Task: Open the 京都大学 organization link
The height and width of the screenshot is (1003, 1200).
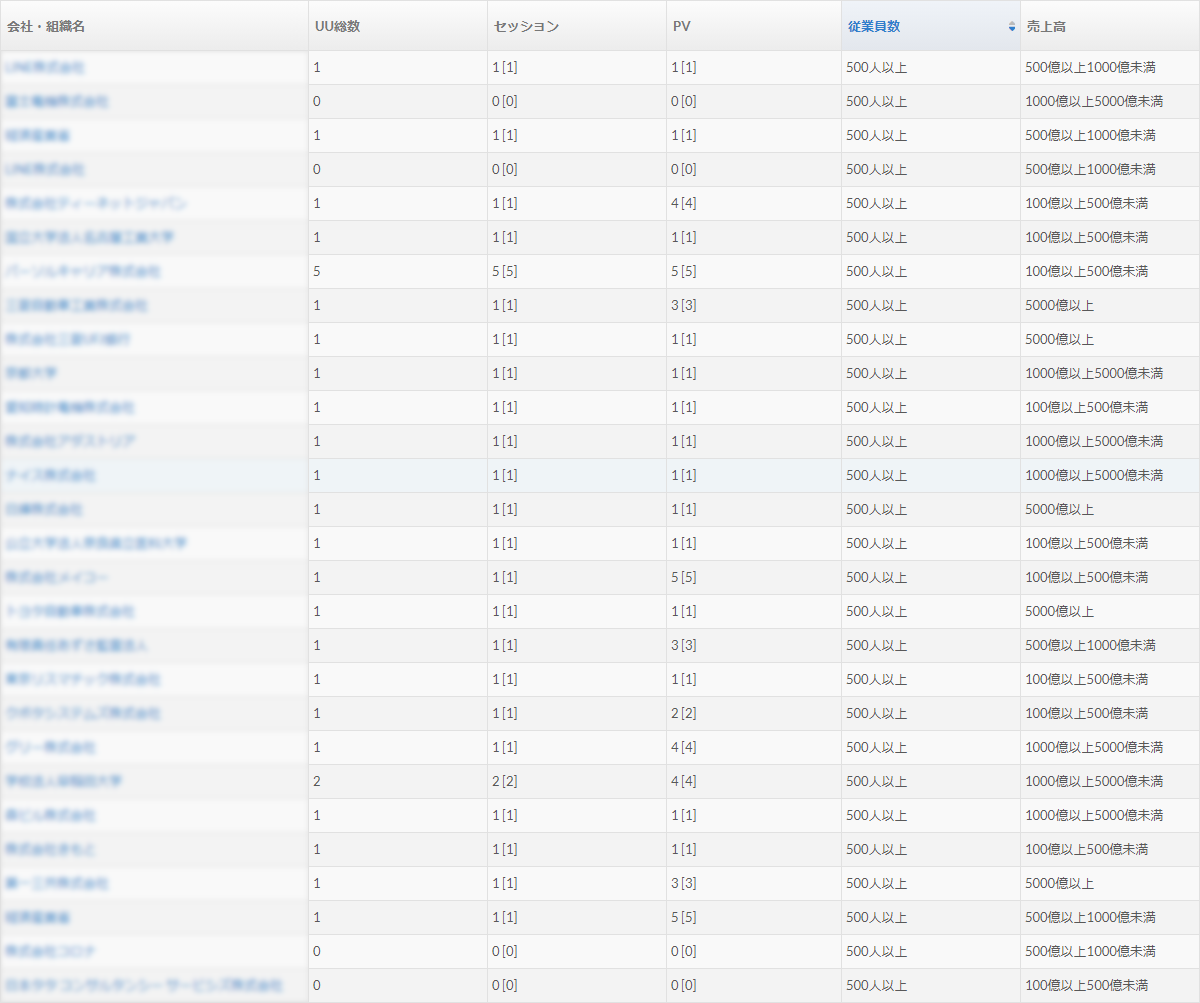Action: coord(32,373)
